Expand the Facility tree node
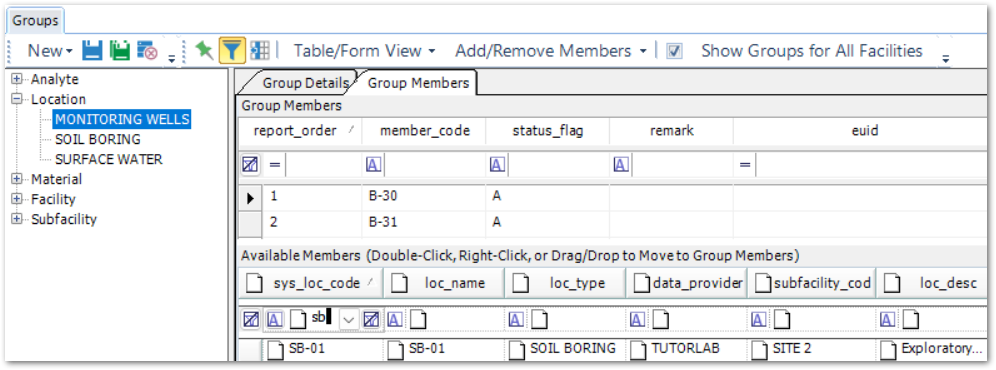This screenshot has height=370, width=996. coord(17,199)
